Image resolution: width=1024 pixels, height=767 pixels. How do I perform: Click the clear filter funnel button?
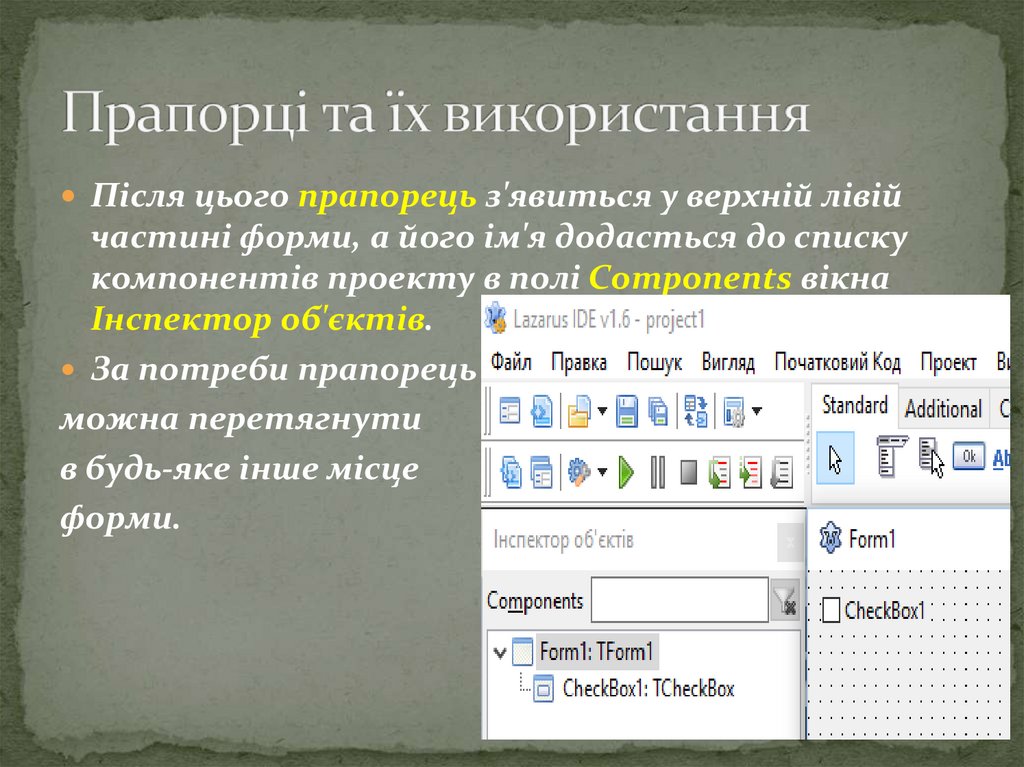click(784, 600)
